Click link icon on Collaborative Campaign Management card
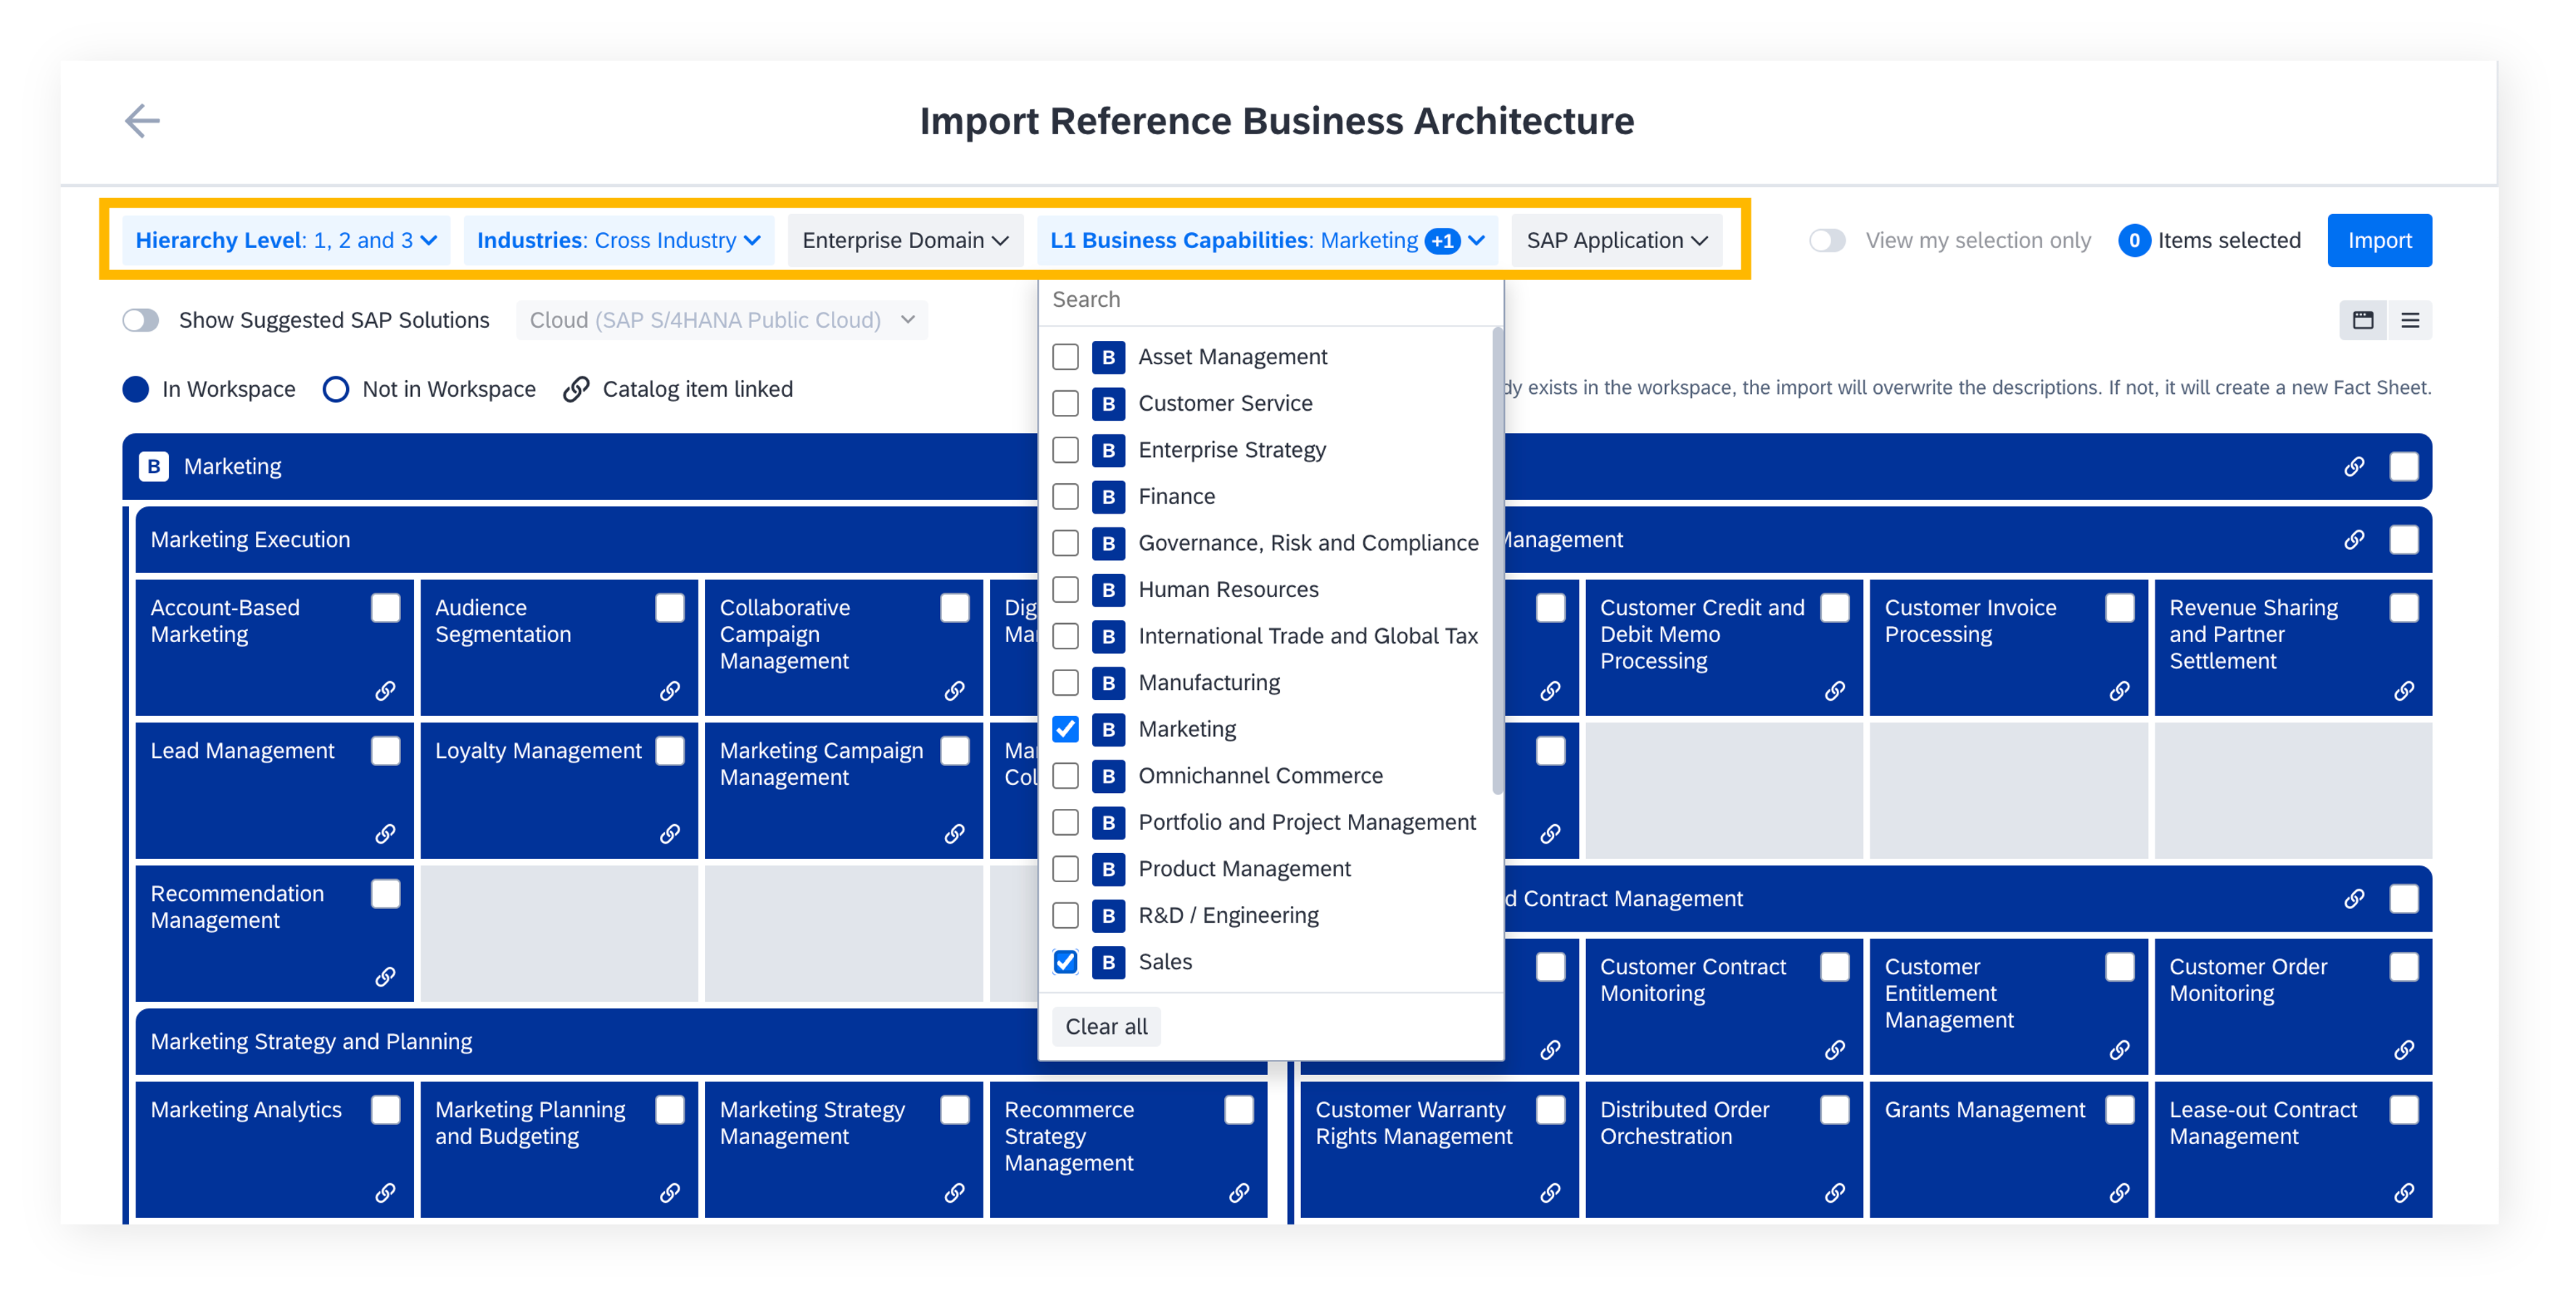2576x1300 pixels. coord(955,691)
